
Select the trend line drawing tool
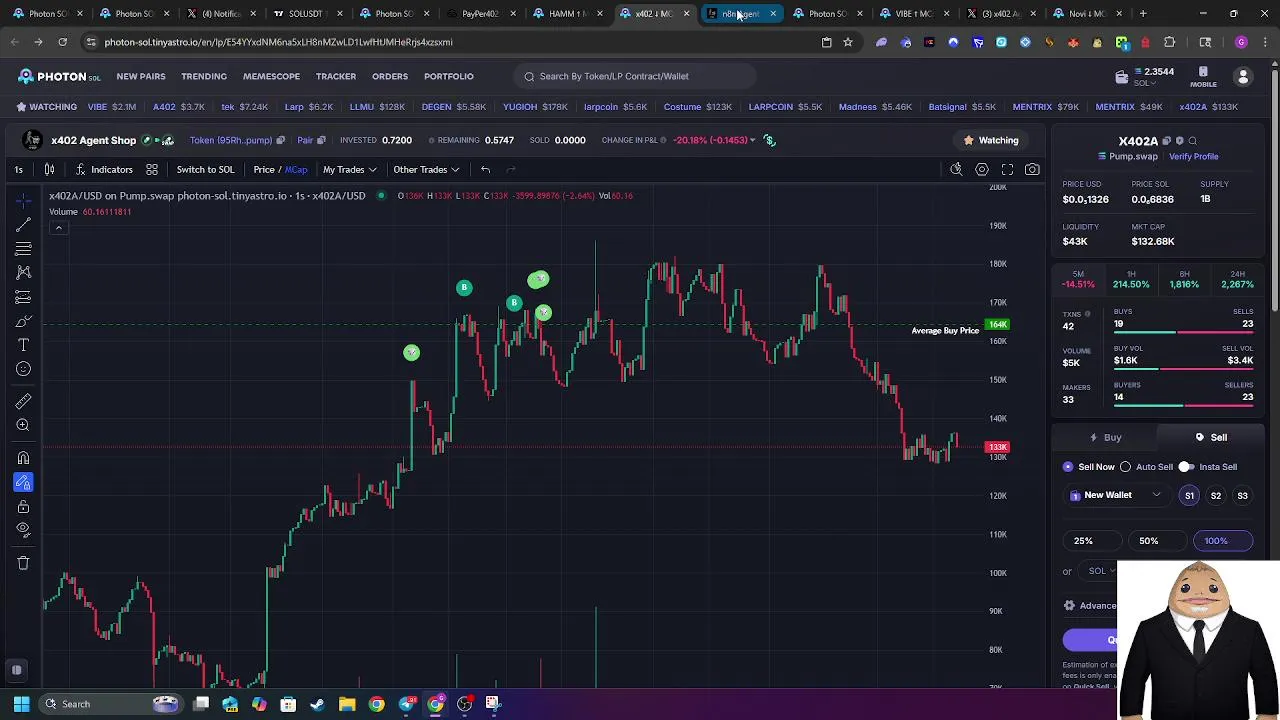23,224
